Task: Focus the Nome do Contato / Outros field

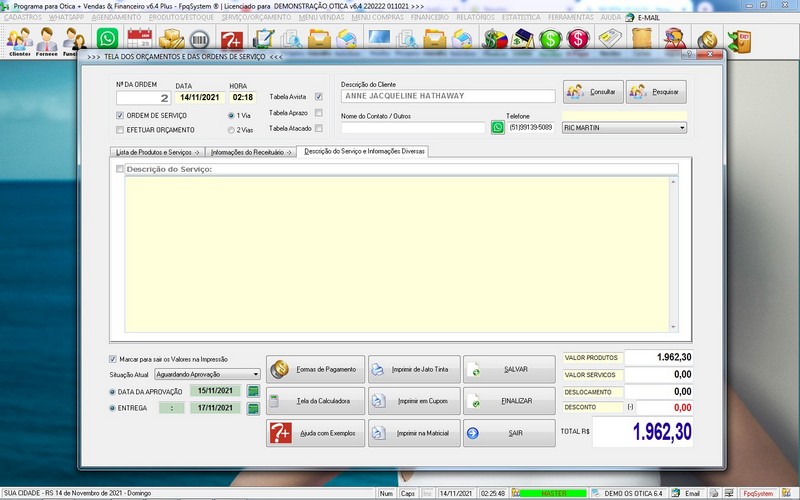Action: click(413, 128)
